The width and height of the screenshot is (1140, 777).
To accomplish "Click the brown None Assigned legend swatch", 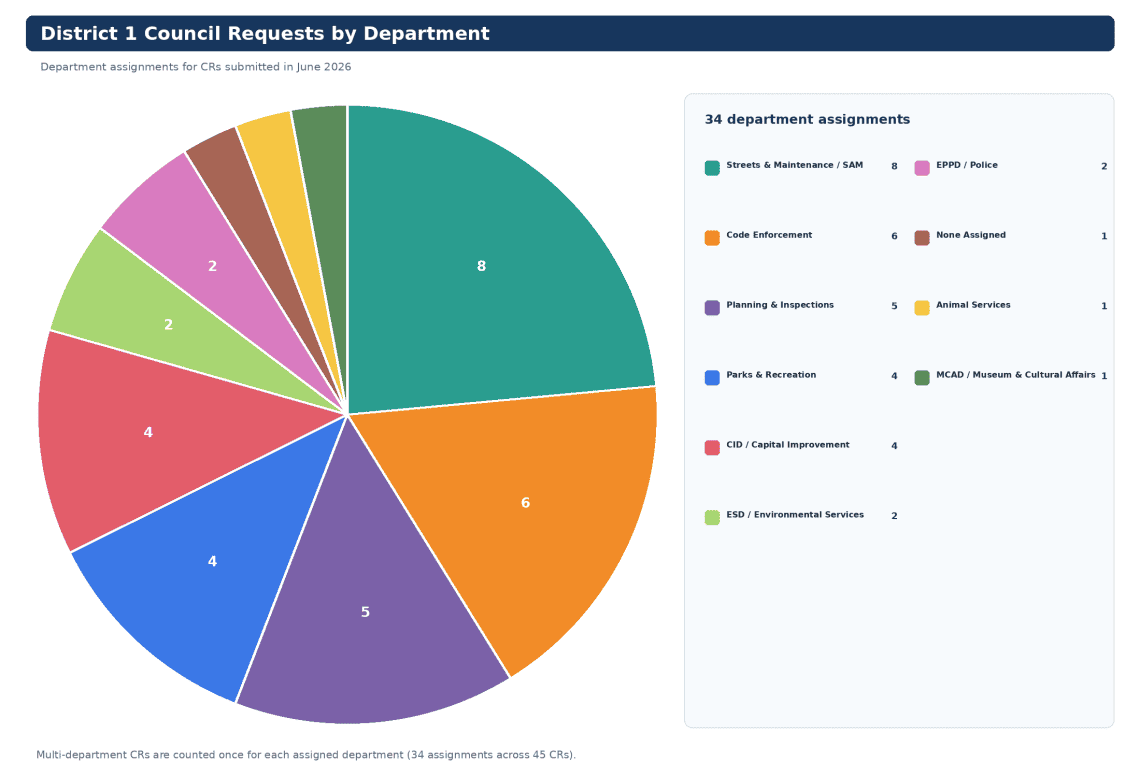I will 922,238.
